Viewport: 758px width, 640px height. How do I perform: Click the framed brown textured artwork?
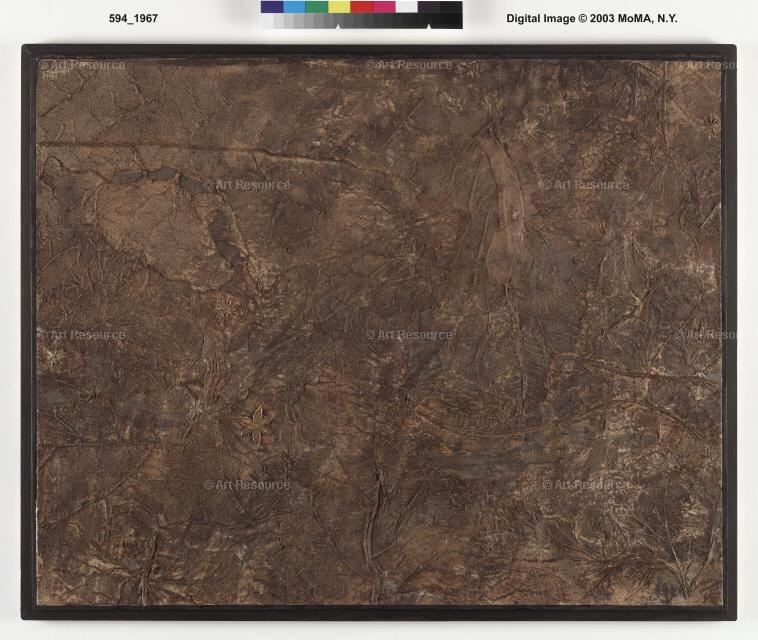pos(379,333)
